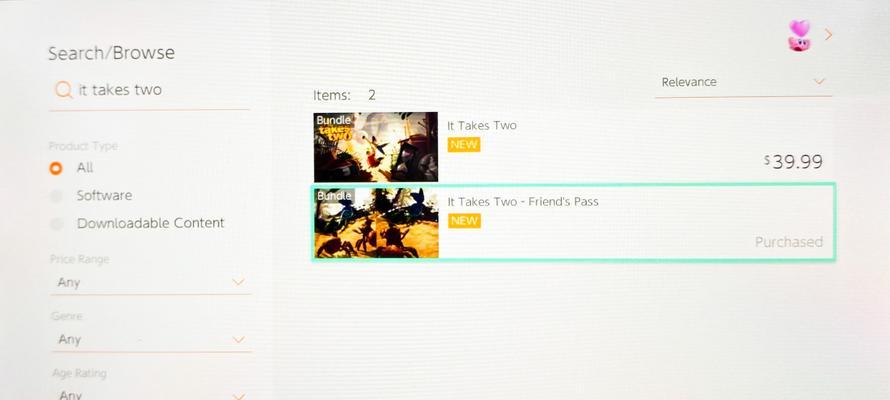Click the NEW badge under It Takes Two
The image size is (890, 400).
(464, 144)
